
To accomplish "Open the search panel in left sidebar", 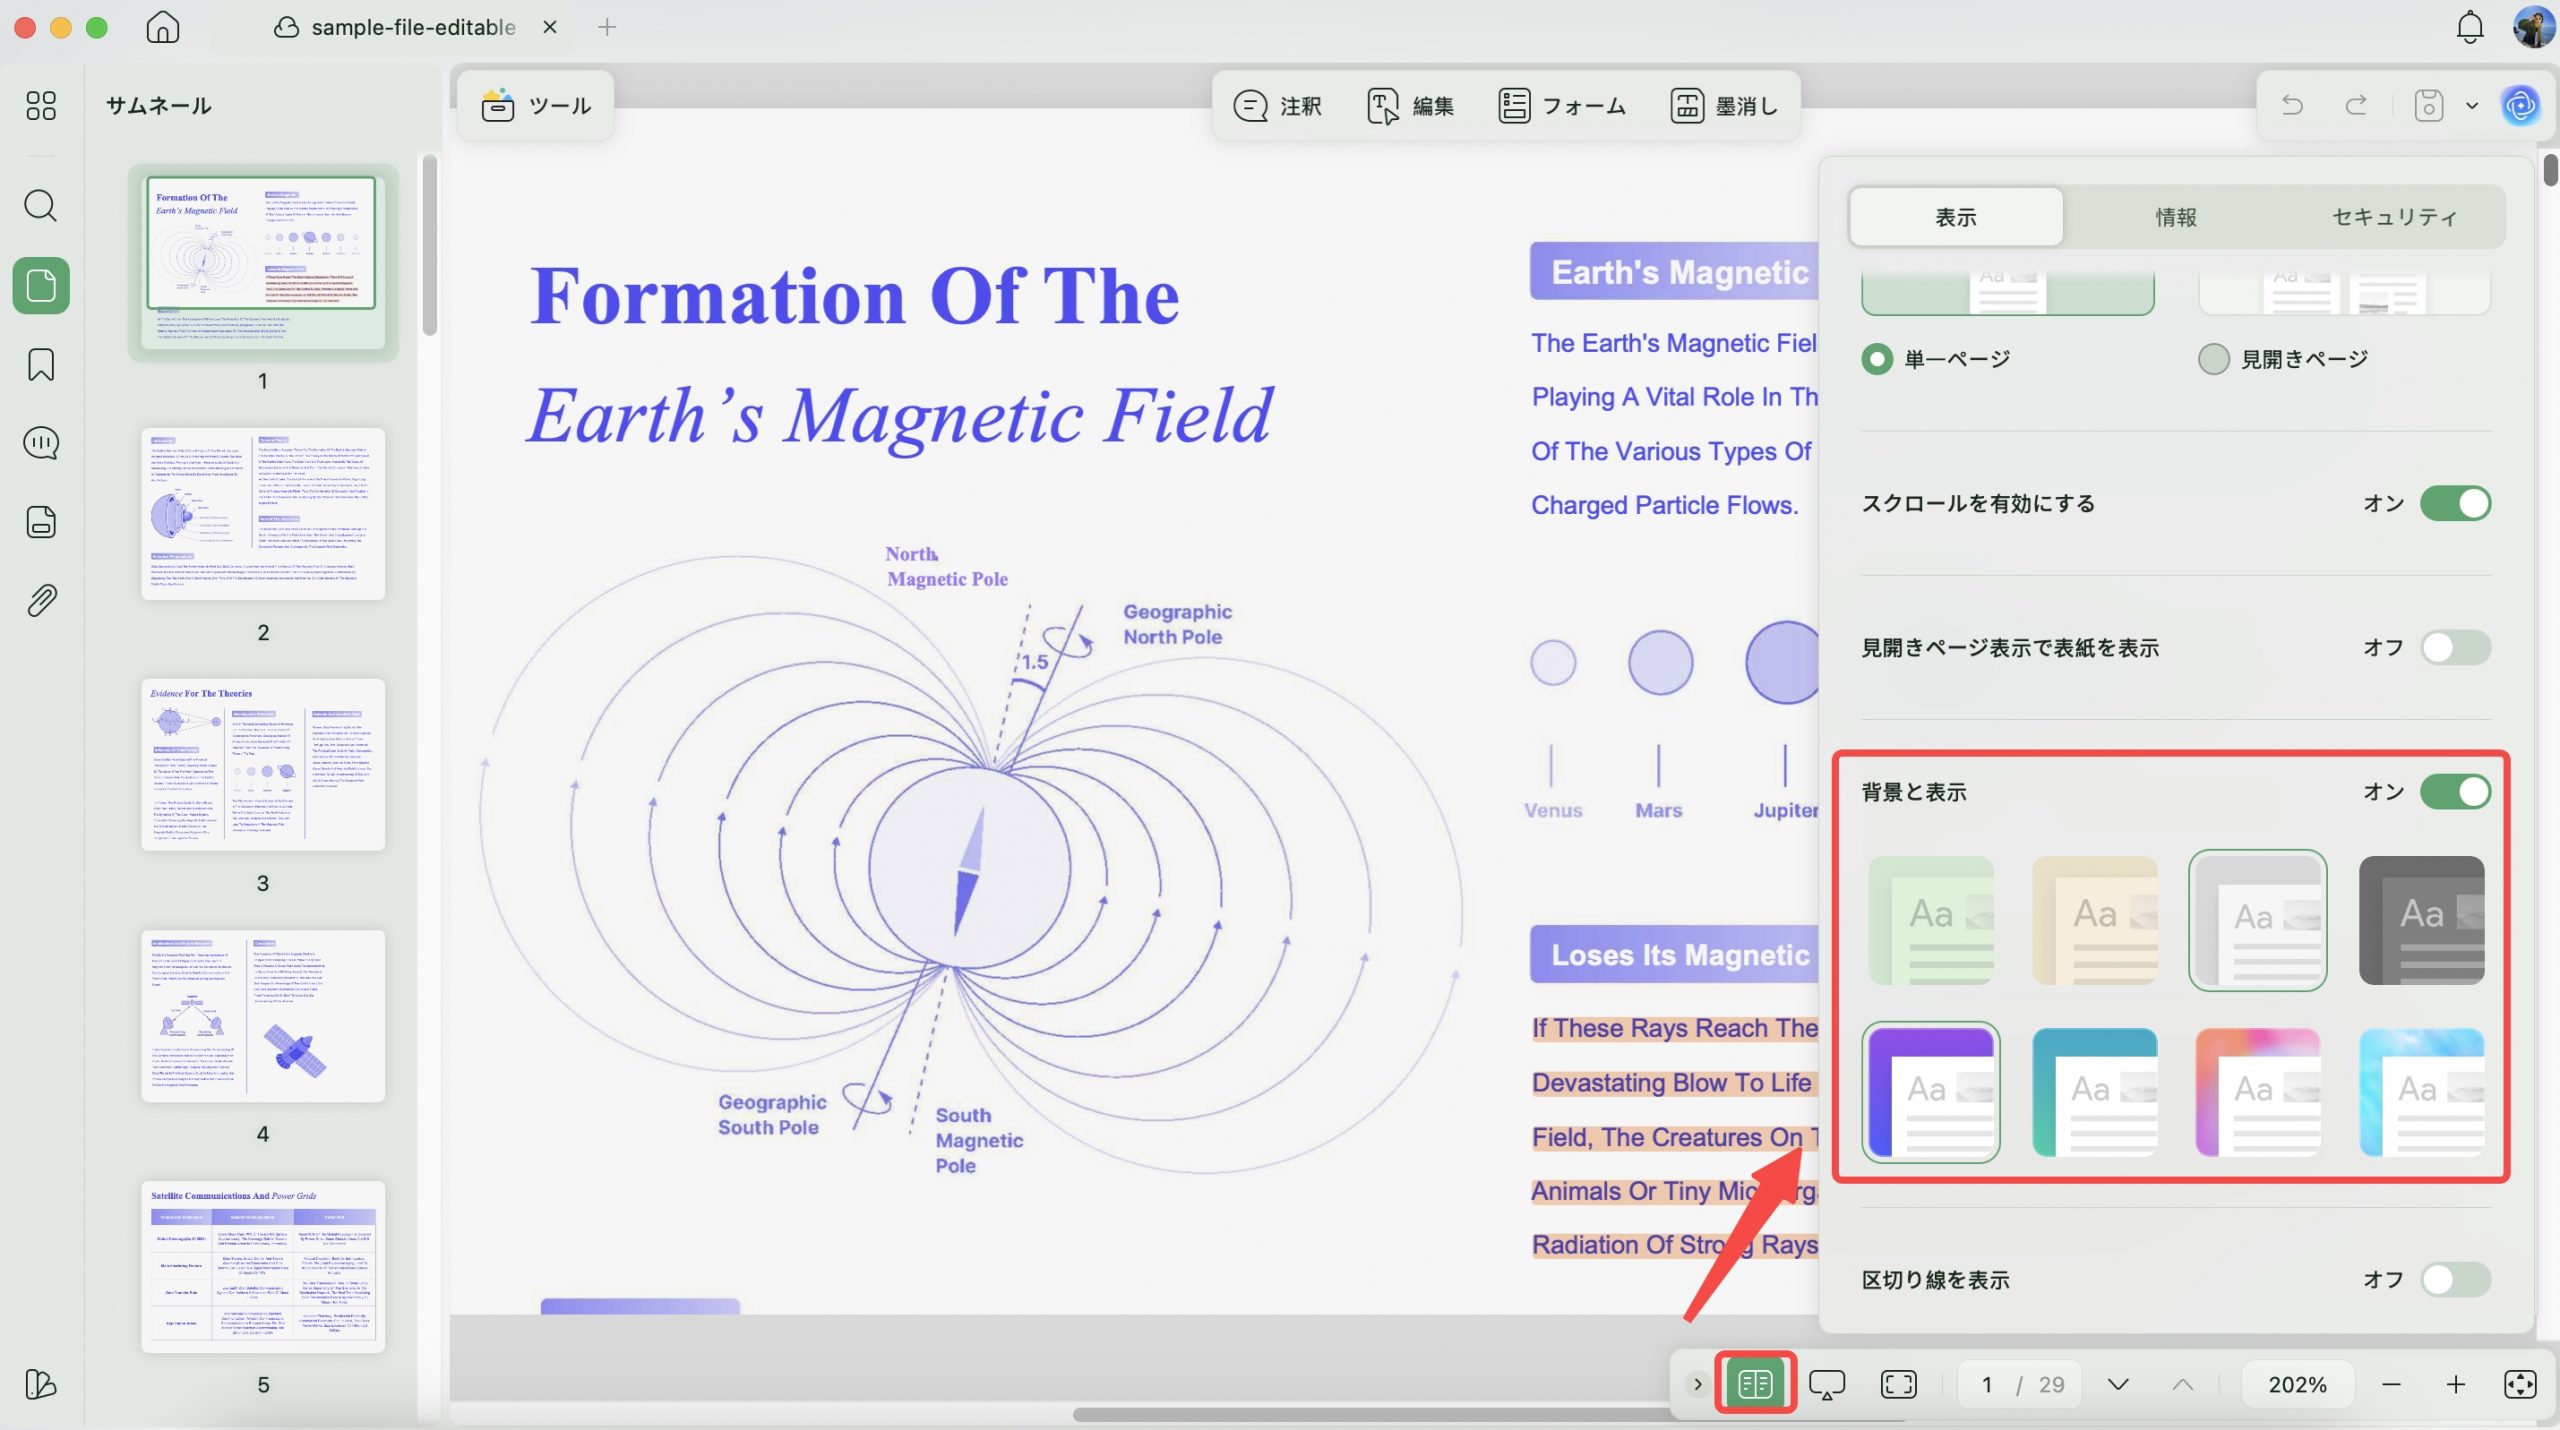I will (x=41, y=205).
